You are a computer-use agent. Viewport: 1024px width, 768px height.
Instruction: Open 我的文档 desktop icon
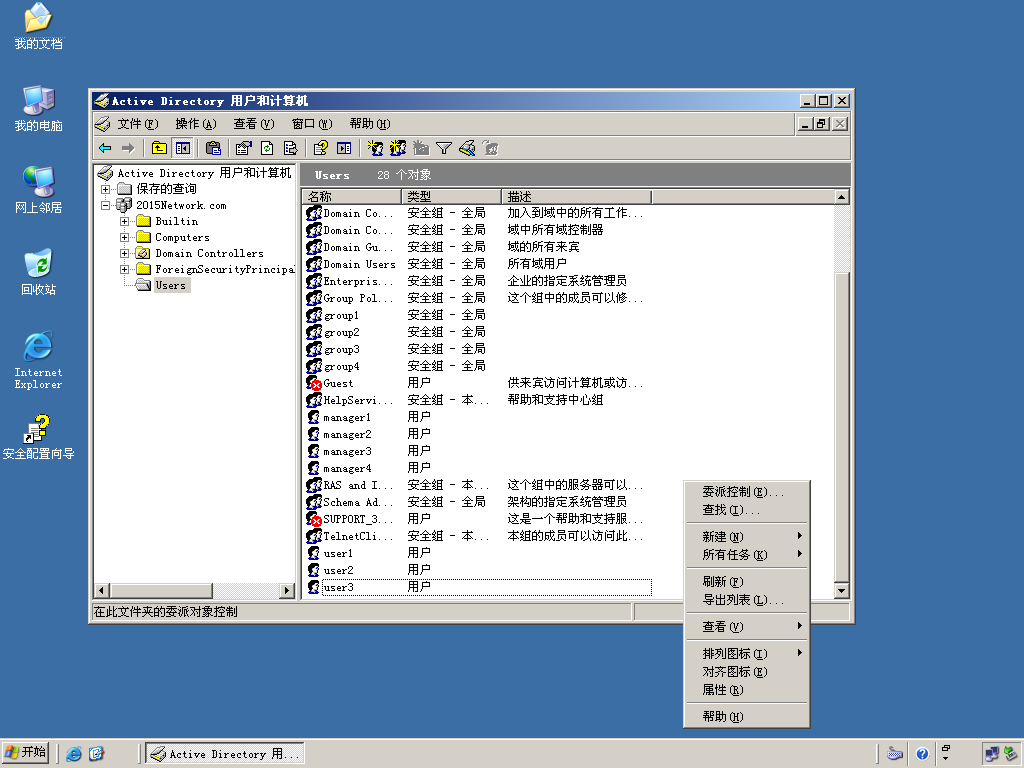click(x=39, y=26)
